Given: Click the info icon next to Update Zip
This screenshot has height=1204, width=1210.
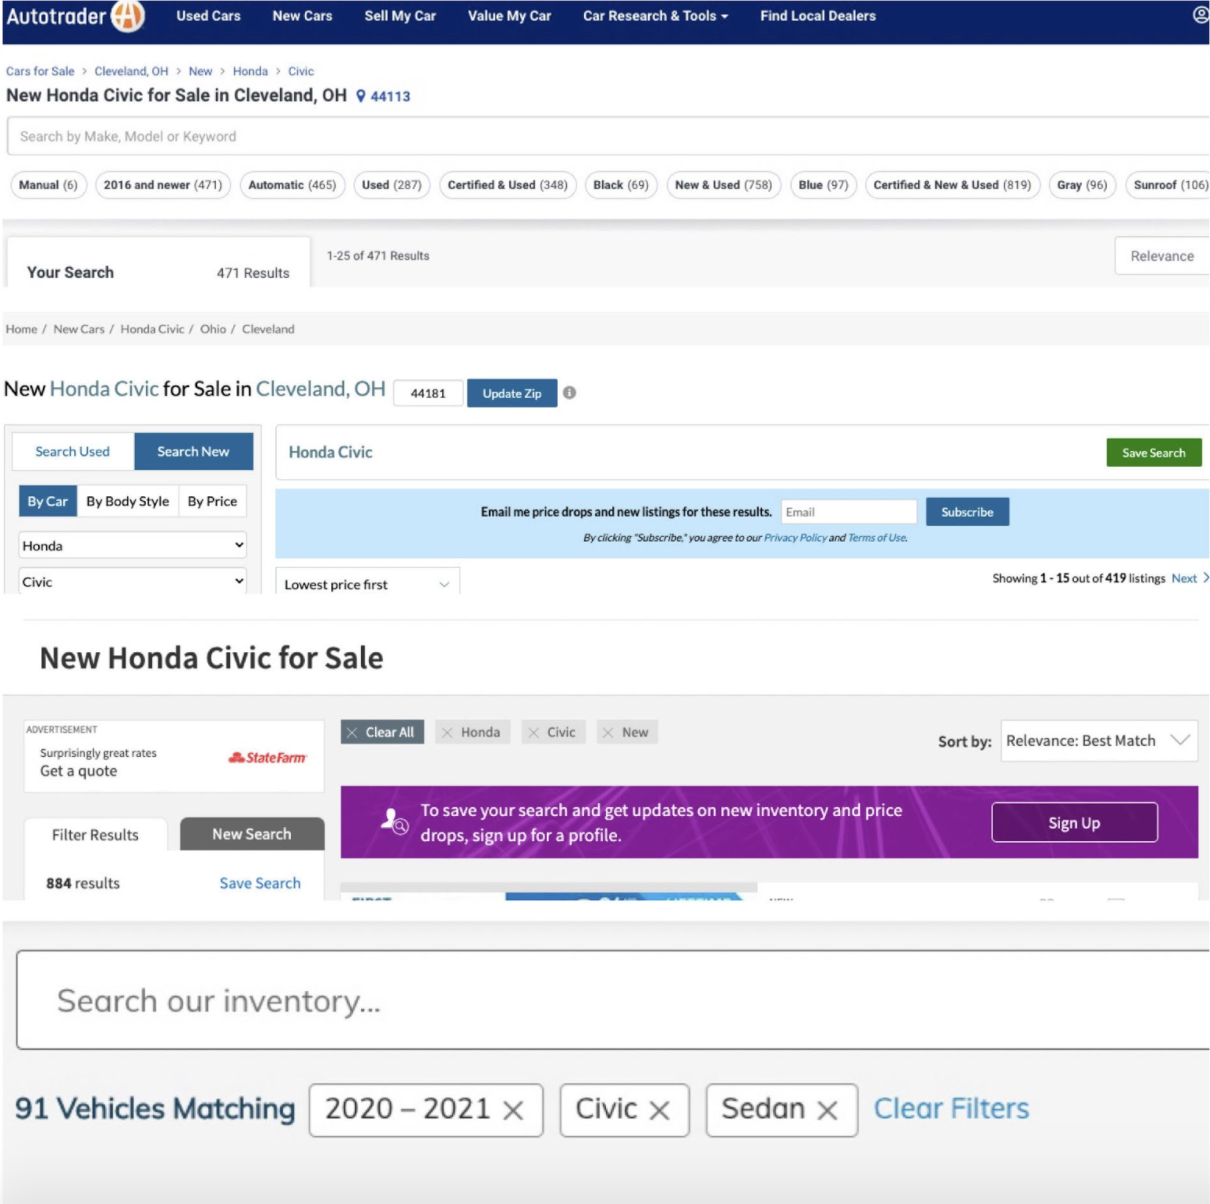Looking at the screenshot, I should point(569,393).
